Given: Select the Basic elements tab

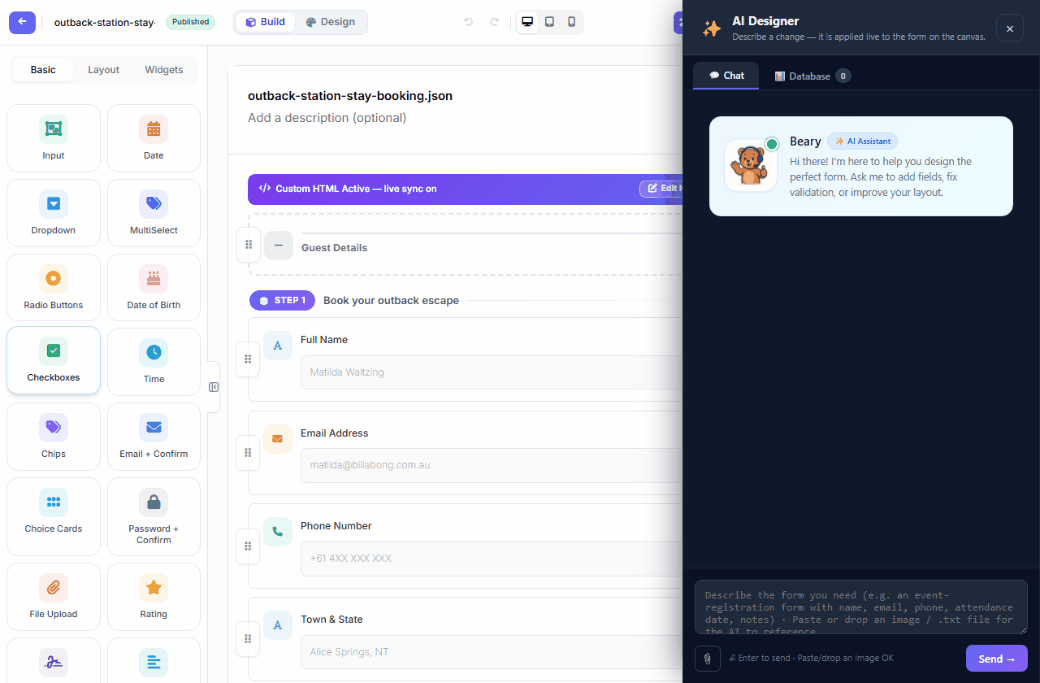Looking at the screenshot, I should 43,70.
